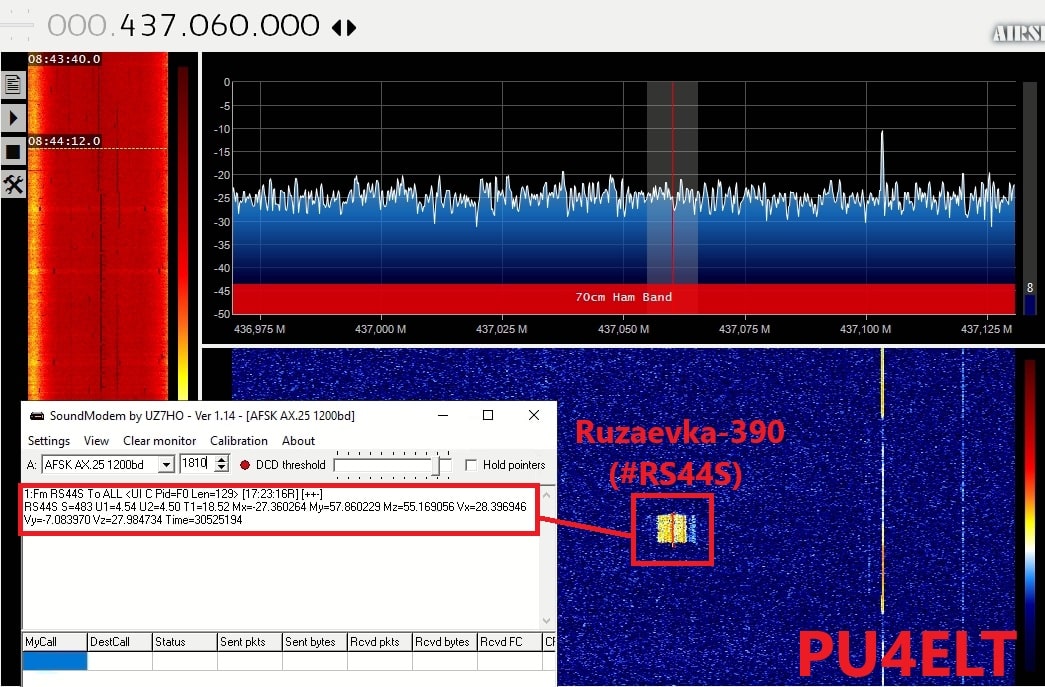This screenshot has height=687, width=1045.
Task: Click the Sent bytes column header
Action: click(315, 642)
